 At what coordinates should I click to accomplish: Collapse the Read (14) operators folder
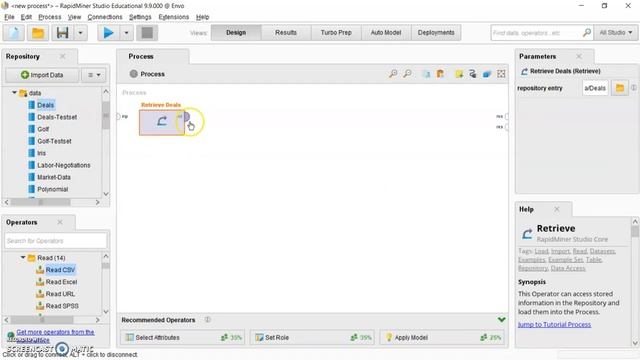tap(23, 258)
